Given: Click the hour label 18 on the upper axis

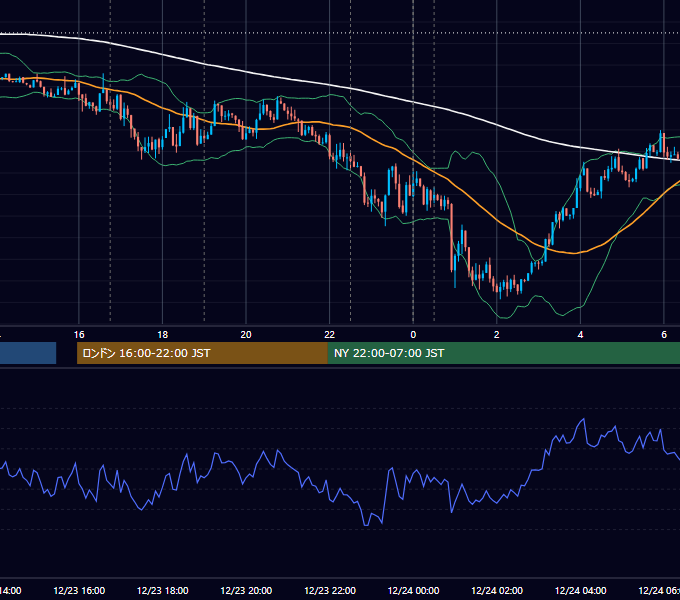Looking at the screenshot, I should click(163, 335).
